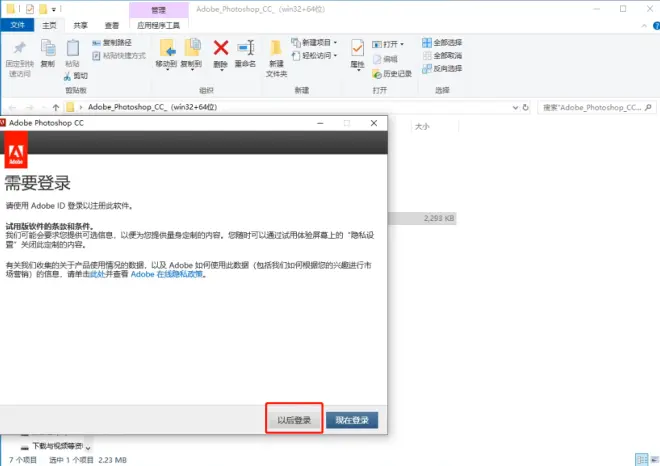
Task: Close the Adobe Photoshop CC dialog
Action: point(374,123)
